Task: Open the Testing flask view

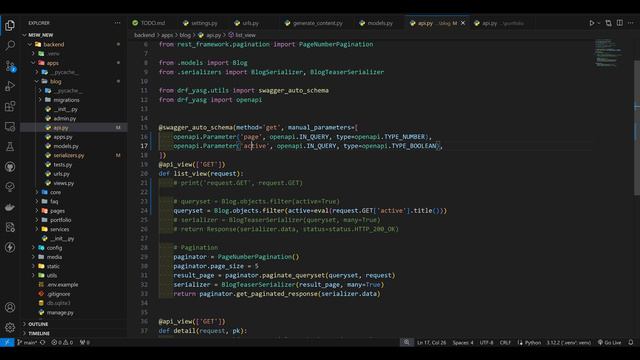Action: [10, 147]
